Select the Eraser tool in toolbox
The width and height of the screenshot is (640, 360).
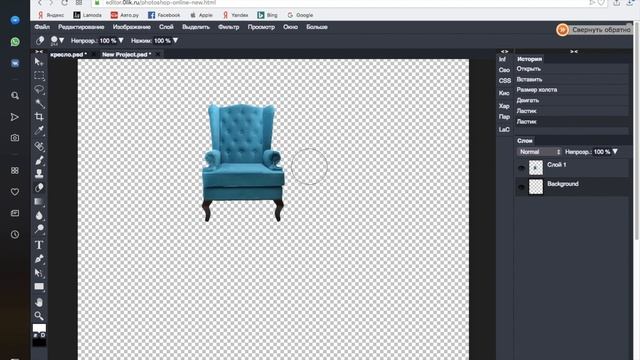[x=39, y=188]
